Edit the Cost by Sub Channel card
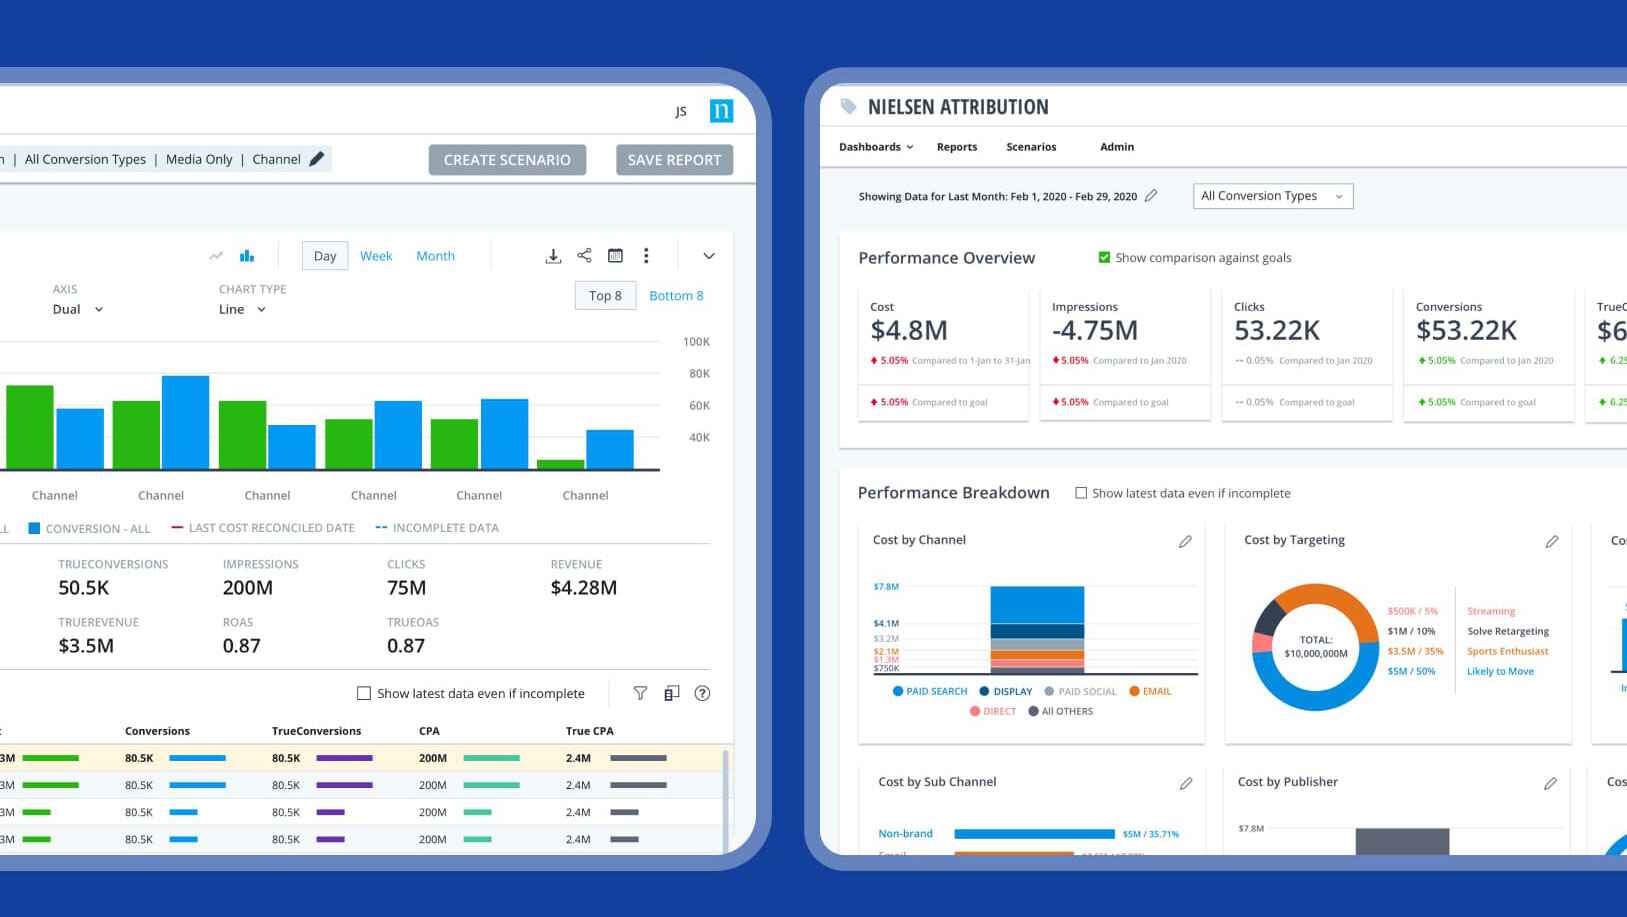The width and height of the screenshot is (1627, 917). pyautogui.click(x=1186, y=783)
